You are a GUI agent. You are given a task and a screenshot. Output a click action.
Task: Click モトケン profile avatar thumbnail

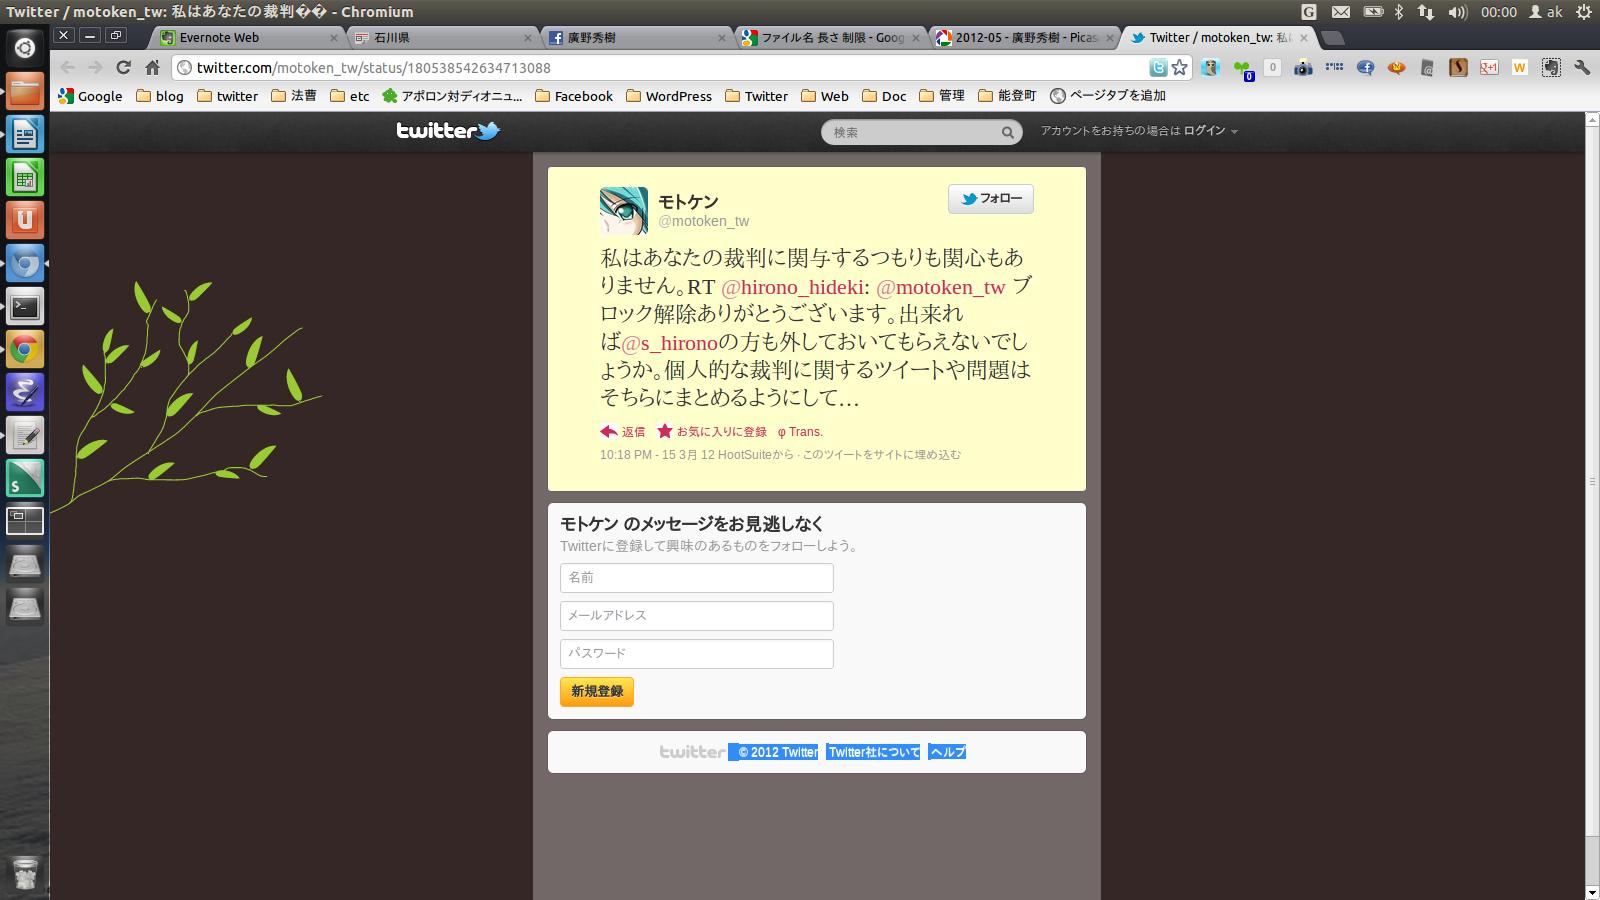click(x=624, y=211)
